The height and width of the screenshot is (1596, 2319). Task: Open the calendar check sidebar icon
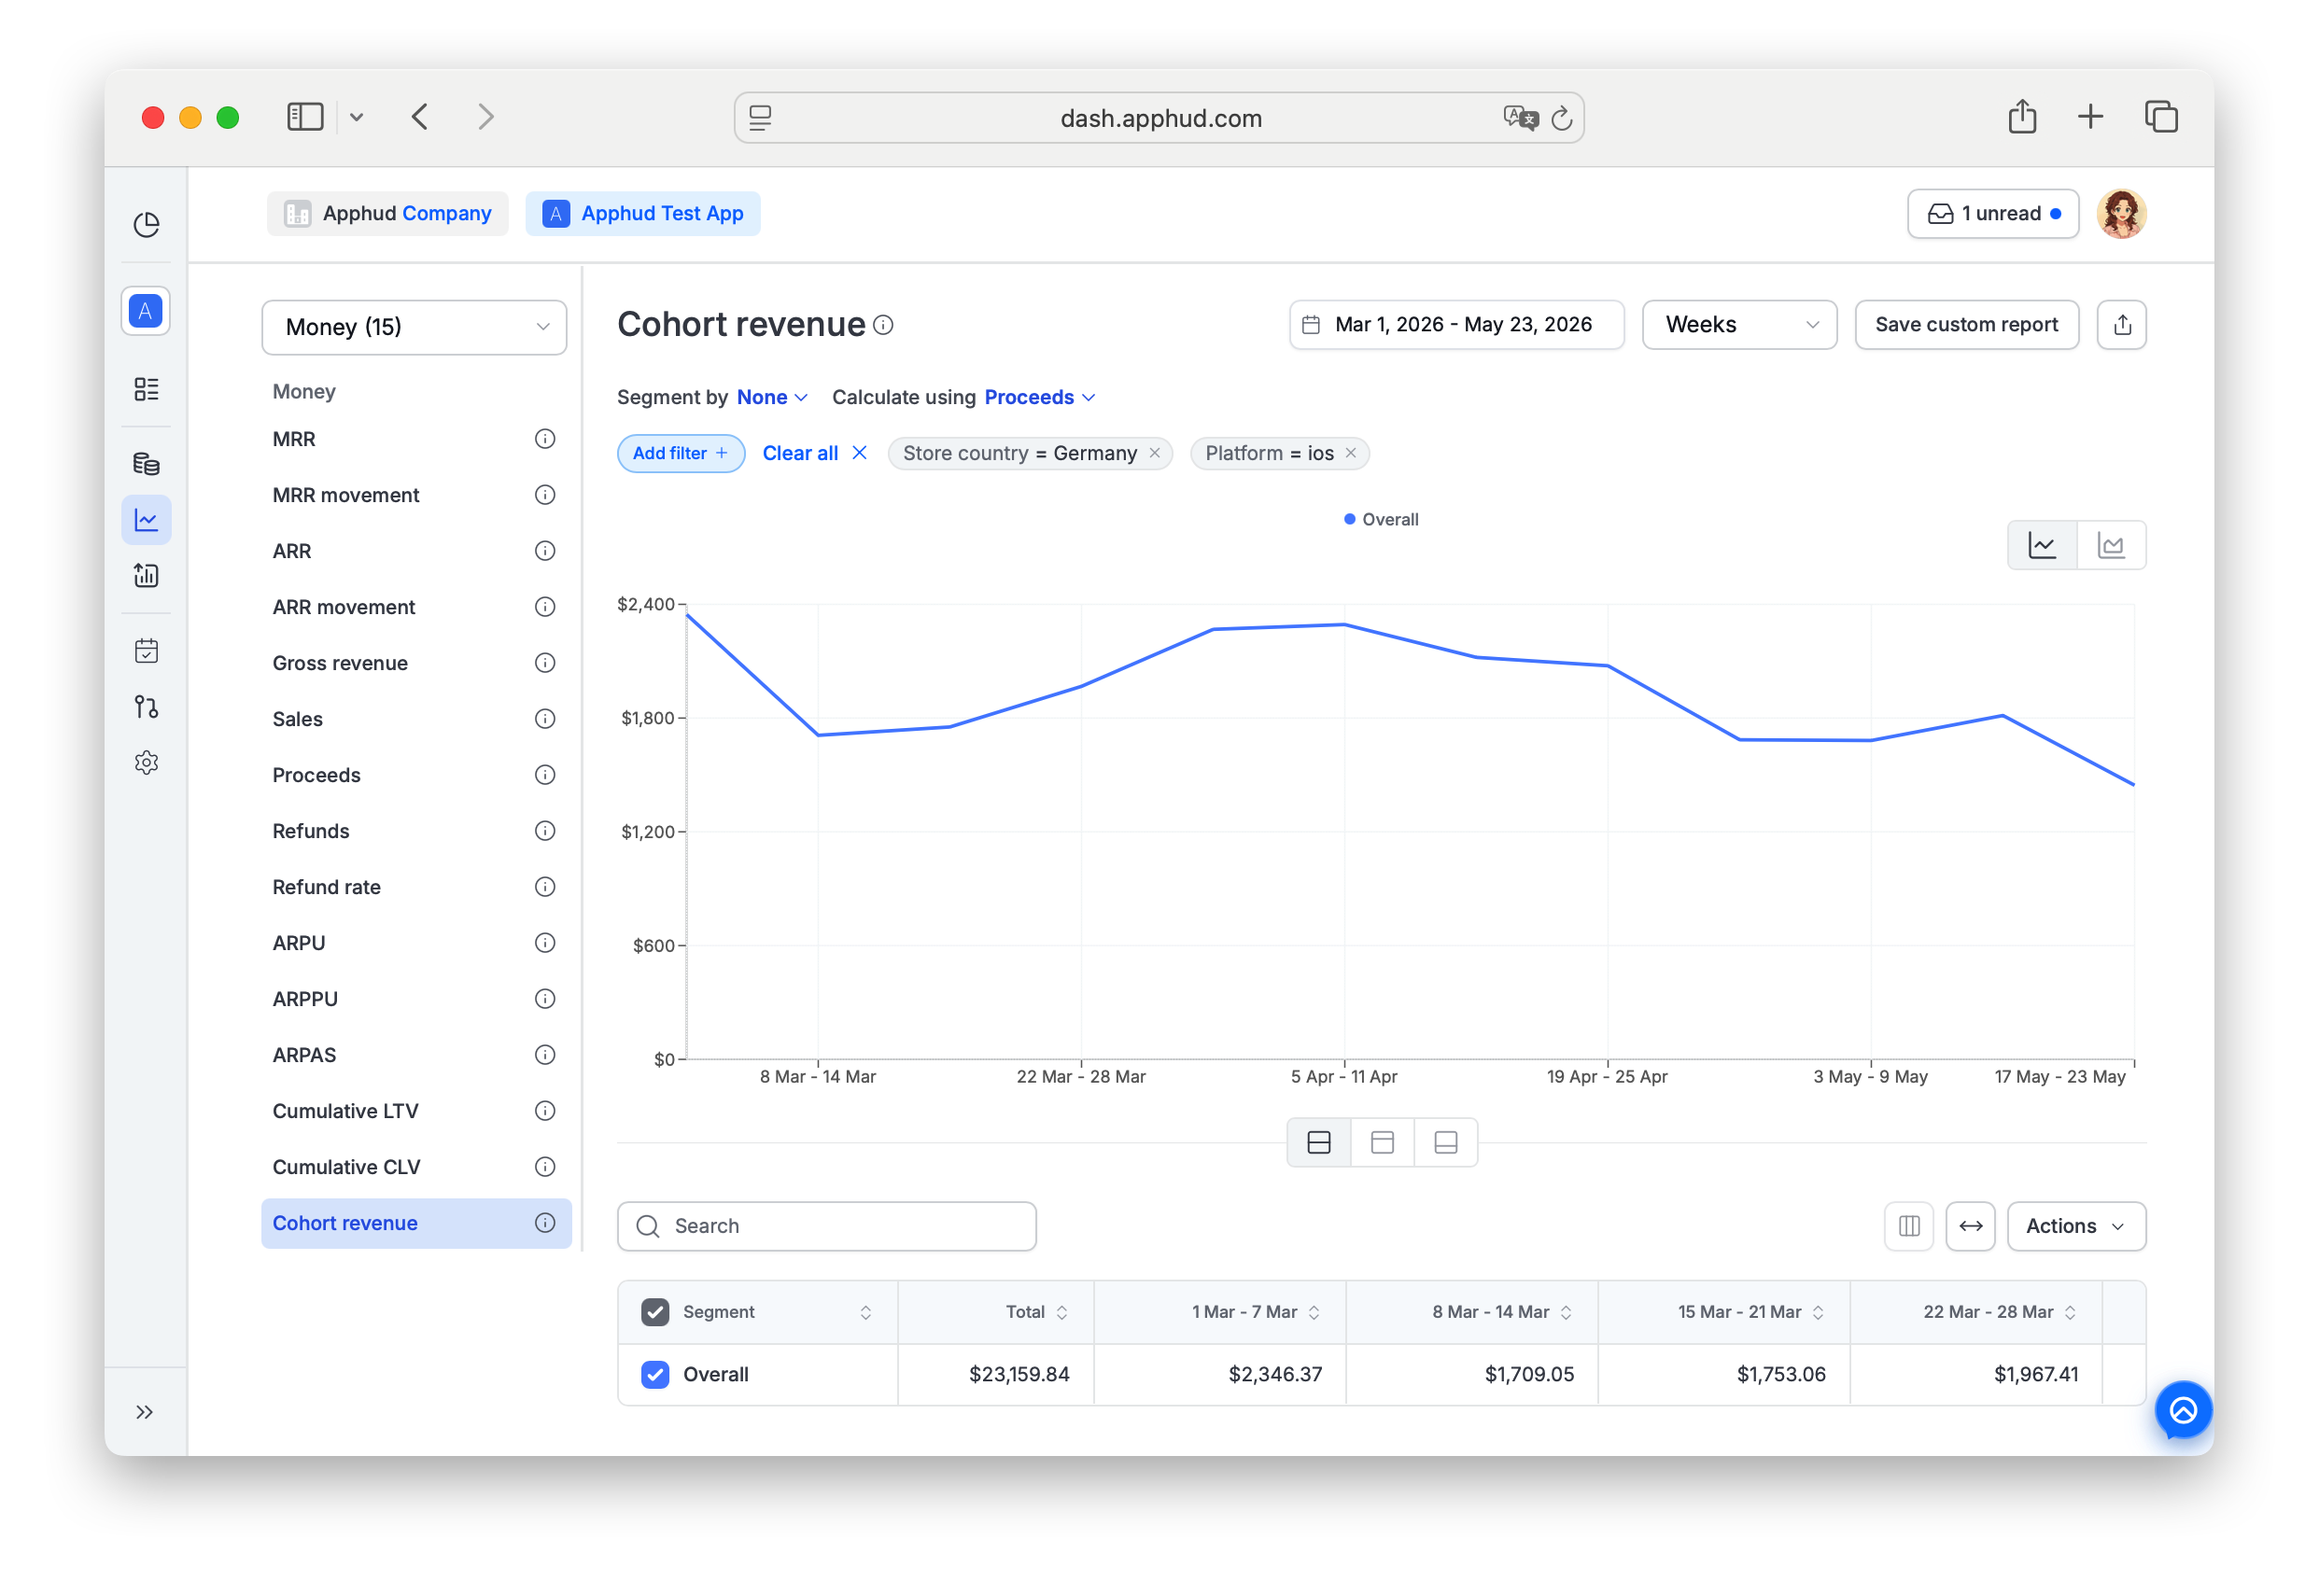point(146,652)
